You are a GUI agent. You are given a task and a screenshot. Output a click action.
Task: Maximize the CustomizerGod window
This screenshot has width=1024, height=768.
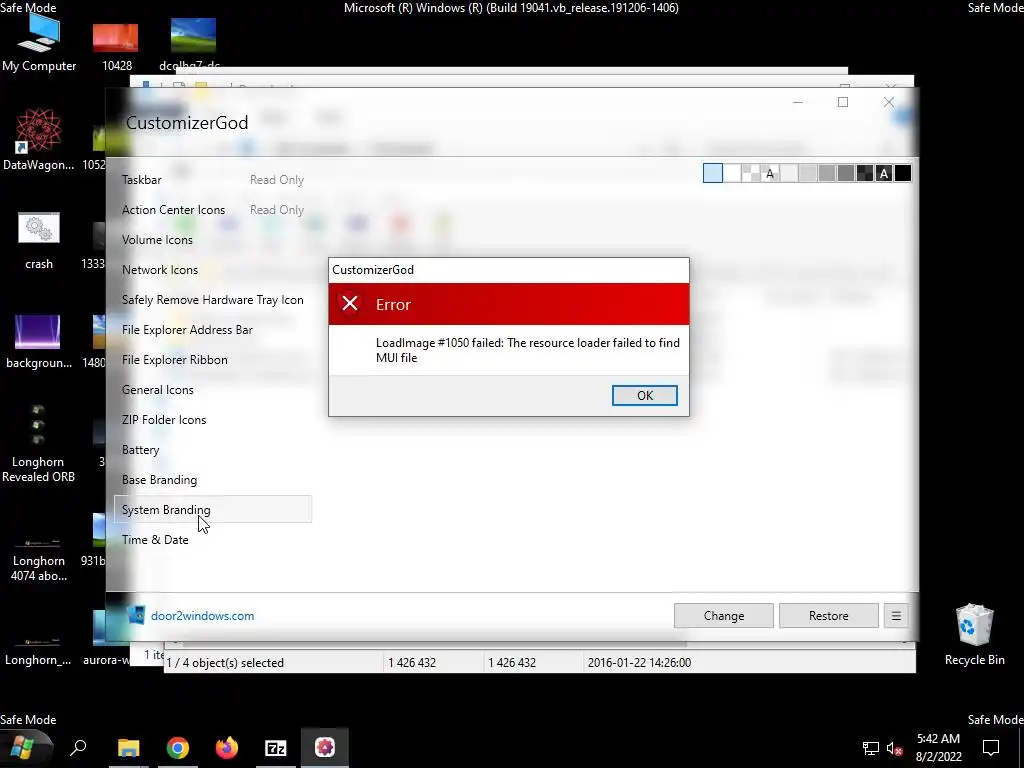pyautogui.click(x=843, y=102)
